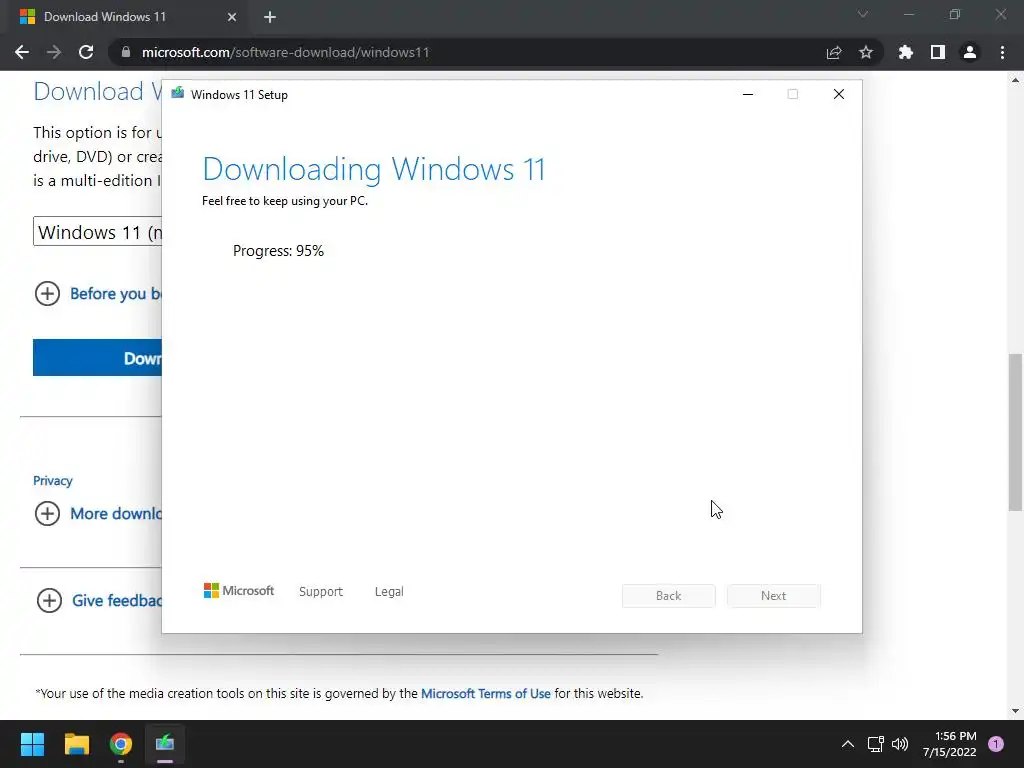Open Chrome three-dot menu

[x=1002, y=52]
